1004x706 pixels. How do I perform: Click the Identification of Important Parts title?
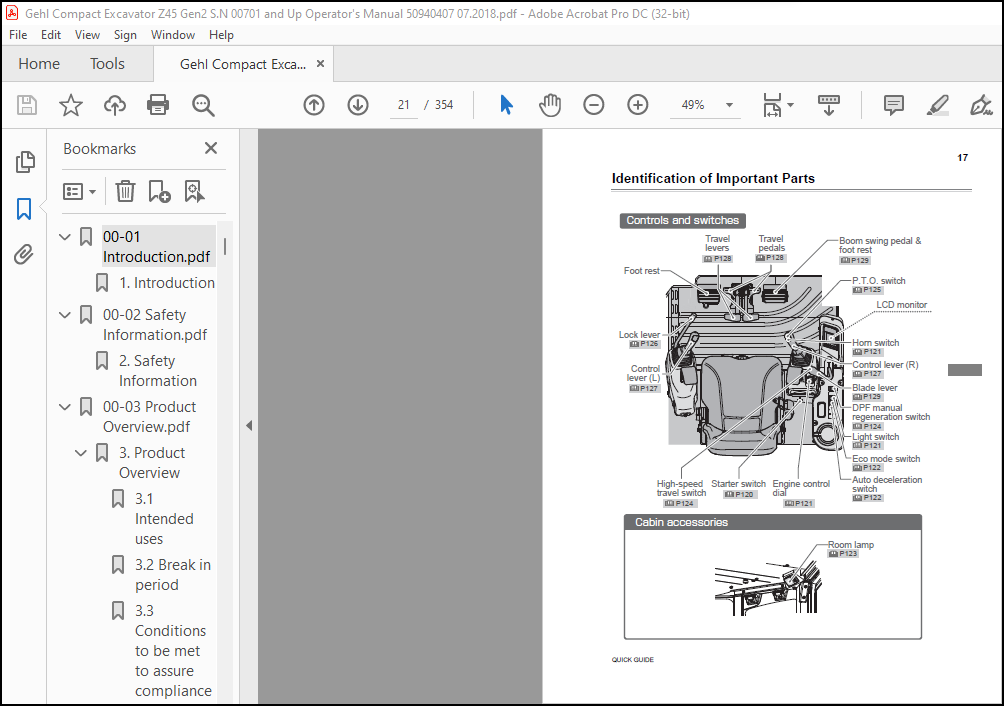click(713, 179)
